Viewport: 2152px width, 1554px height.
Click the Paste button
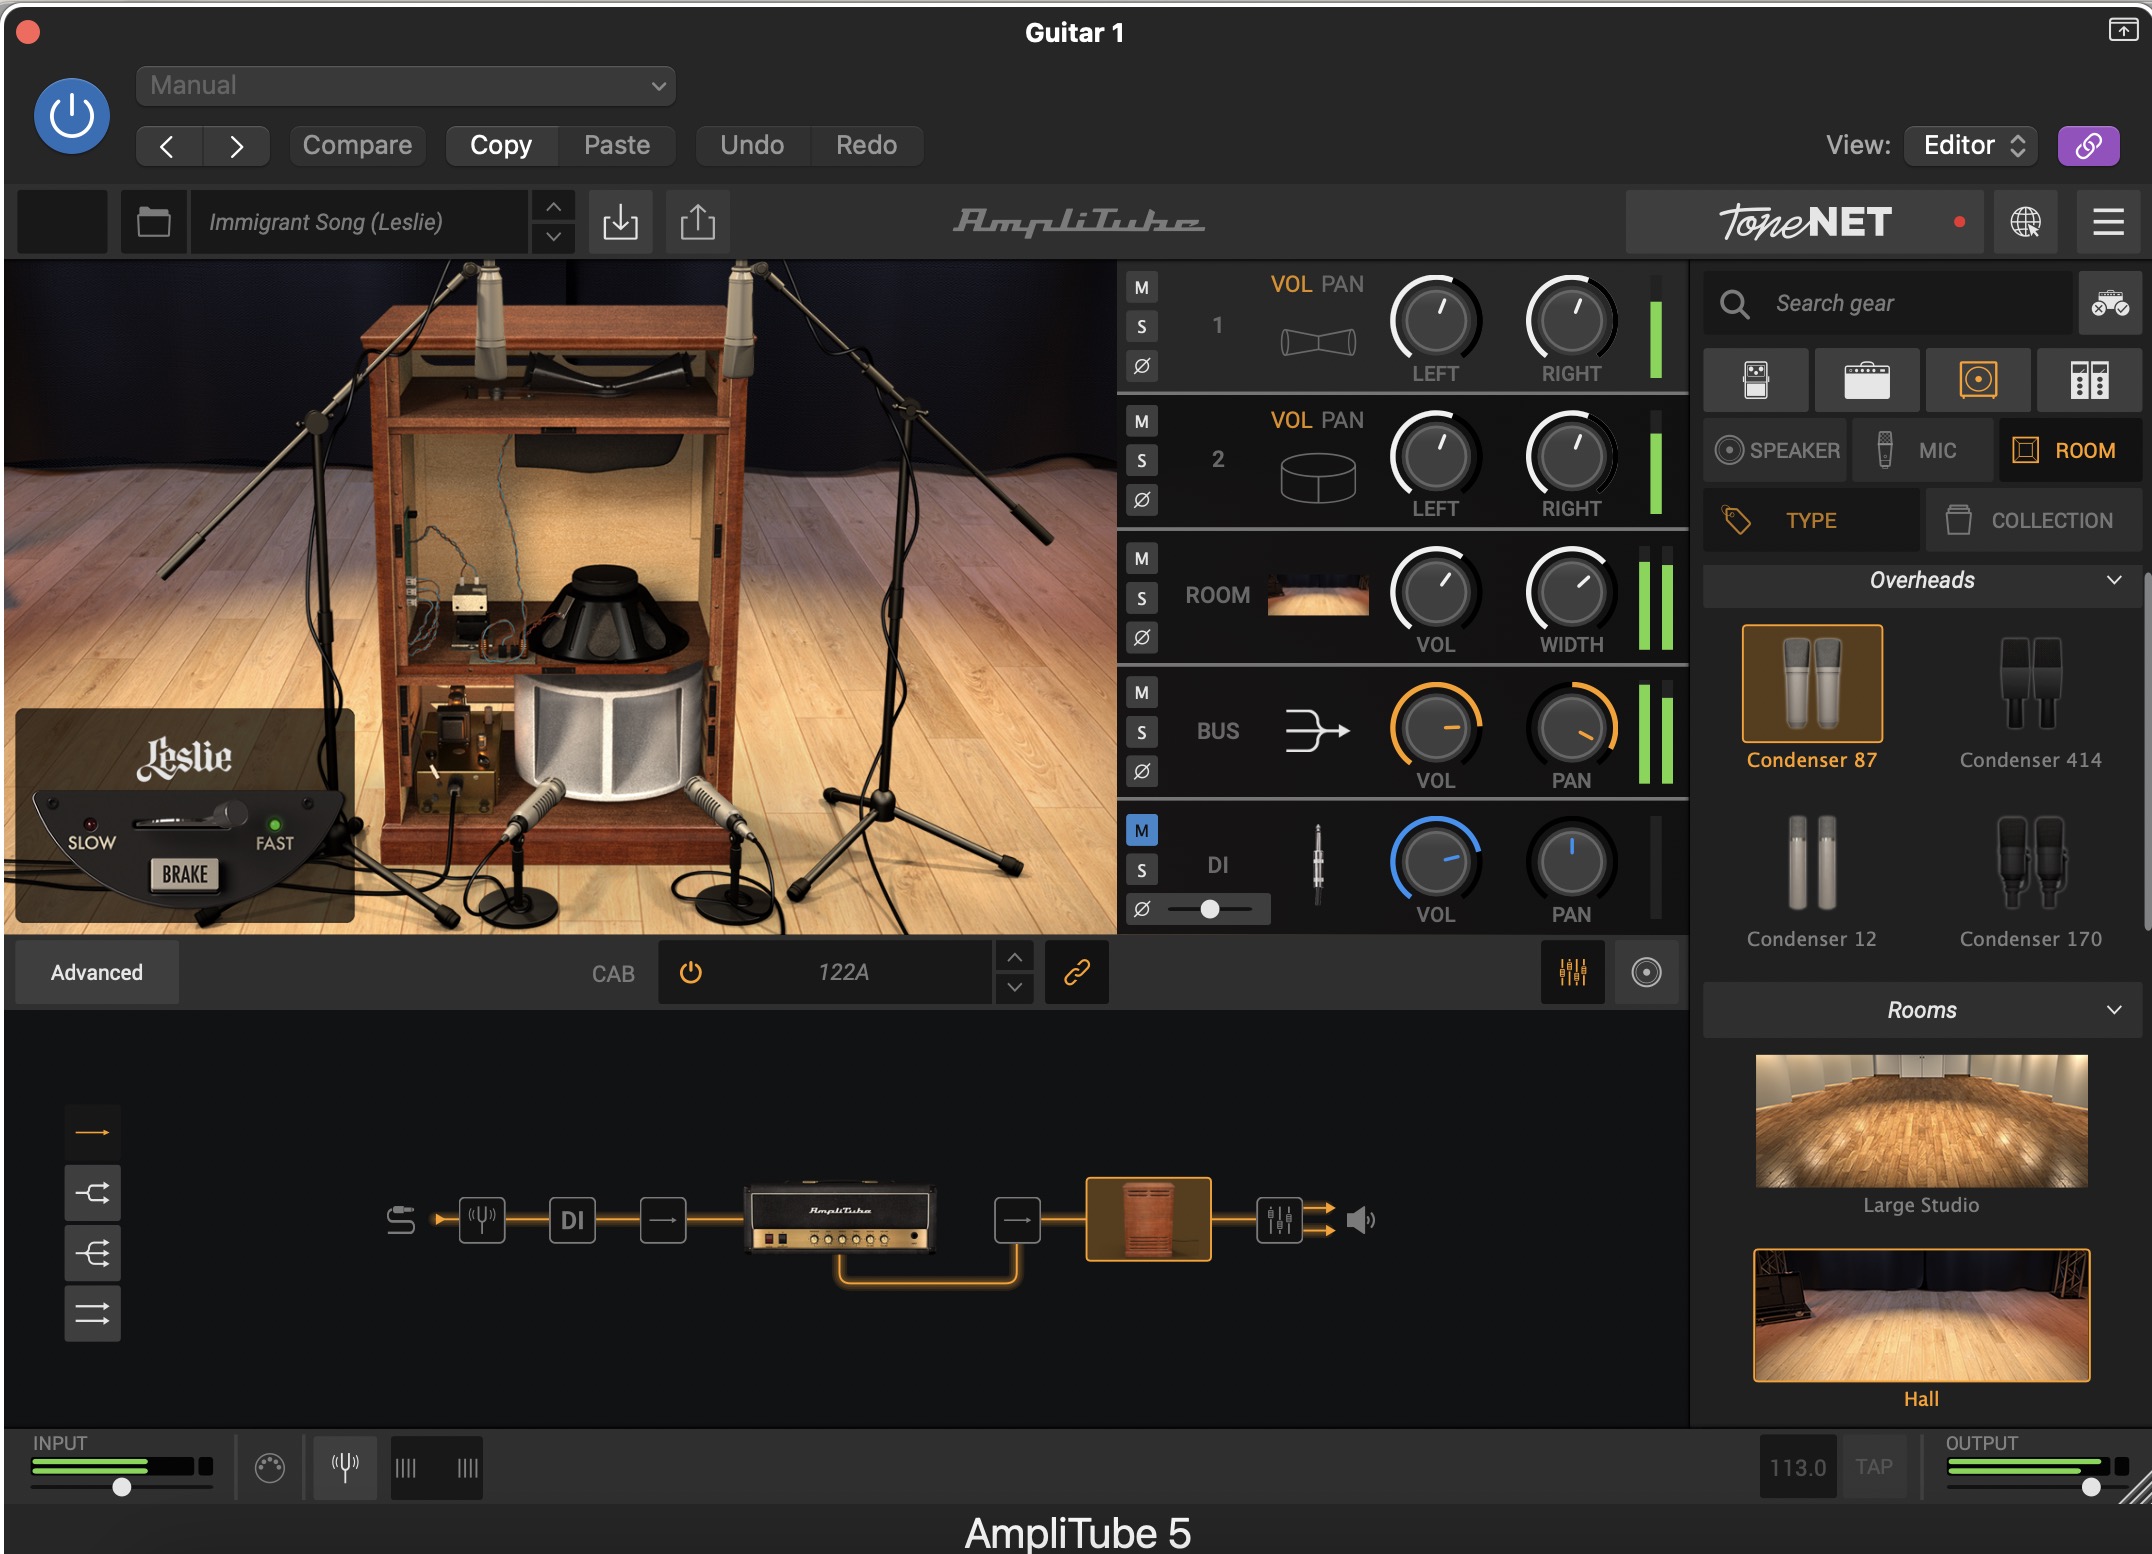click(617, 146)
